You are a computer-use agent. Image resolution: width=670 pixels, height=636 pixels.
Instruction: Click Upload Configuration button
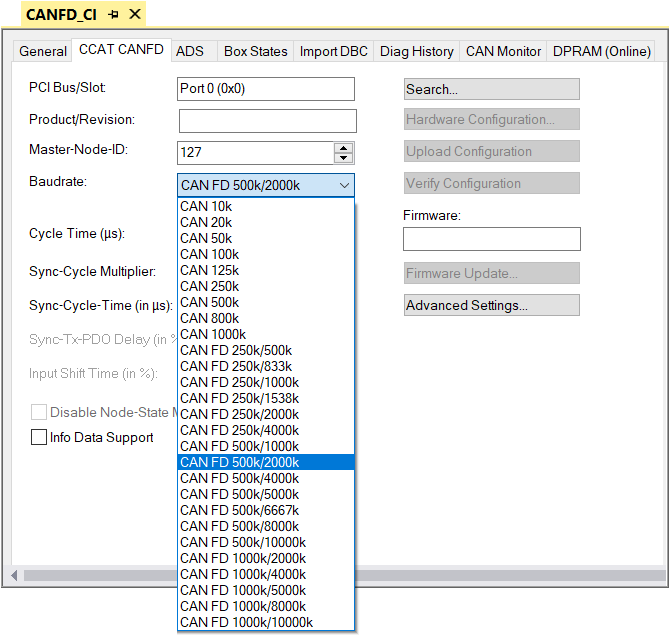492,151
